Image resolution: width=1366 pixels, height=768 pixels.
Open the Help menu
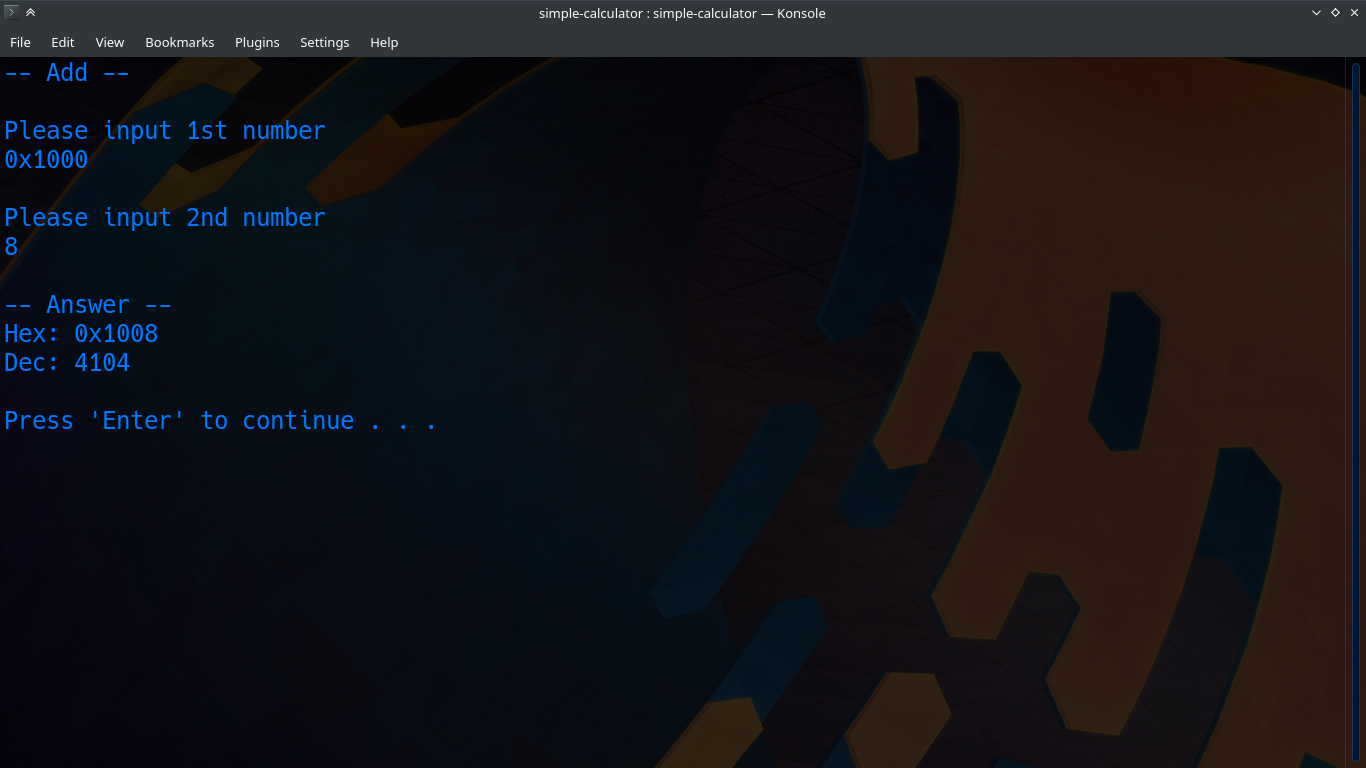(x=384, y=42)
